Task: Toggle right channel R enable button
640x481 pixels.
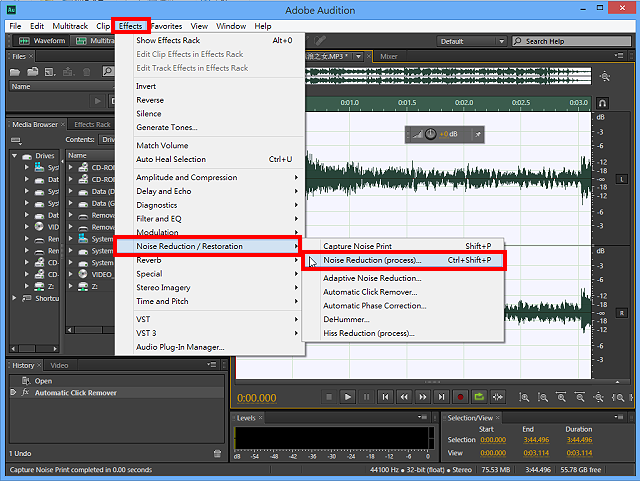Action: click(x=622, y=313)
